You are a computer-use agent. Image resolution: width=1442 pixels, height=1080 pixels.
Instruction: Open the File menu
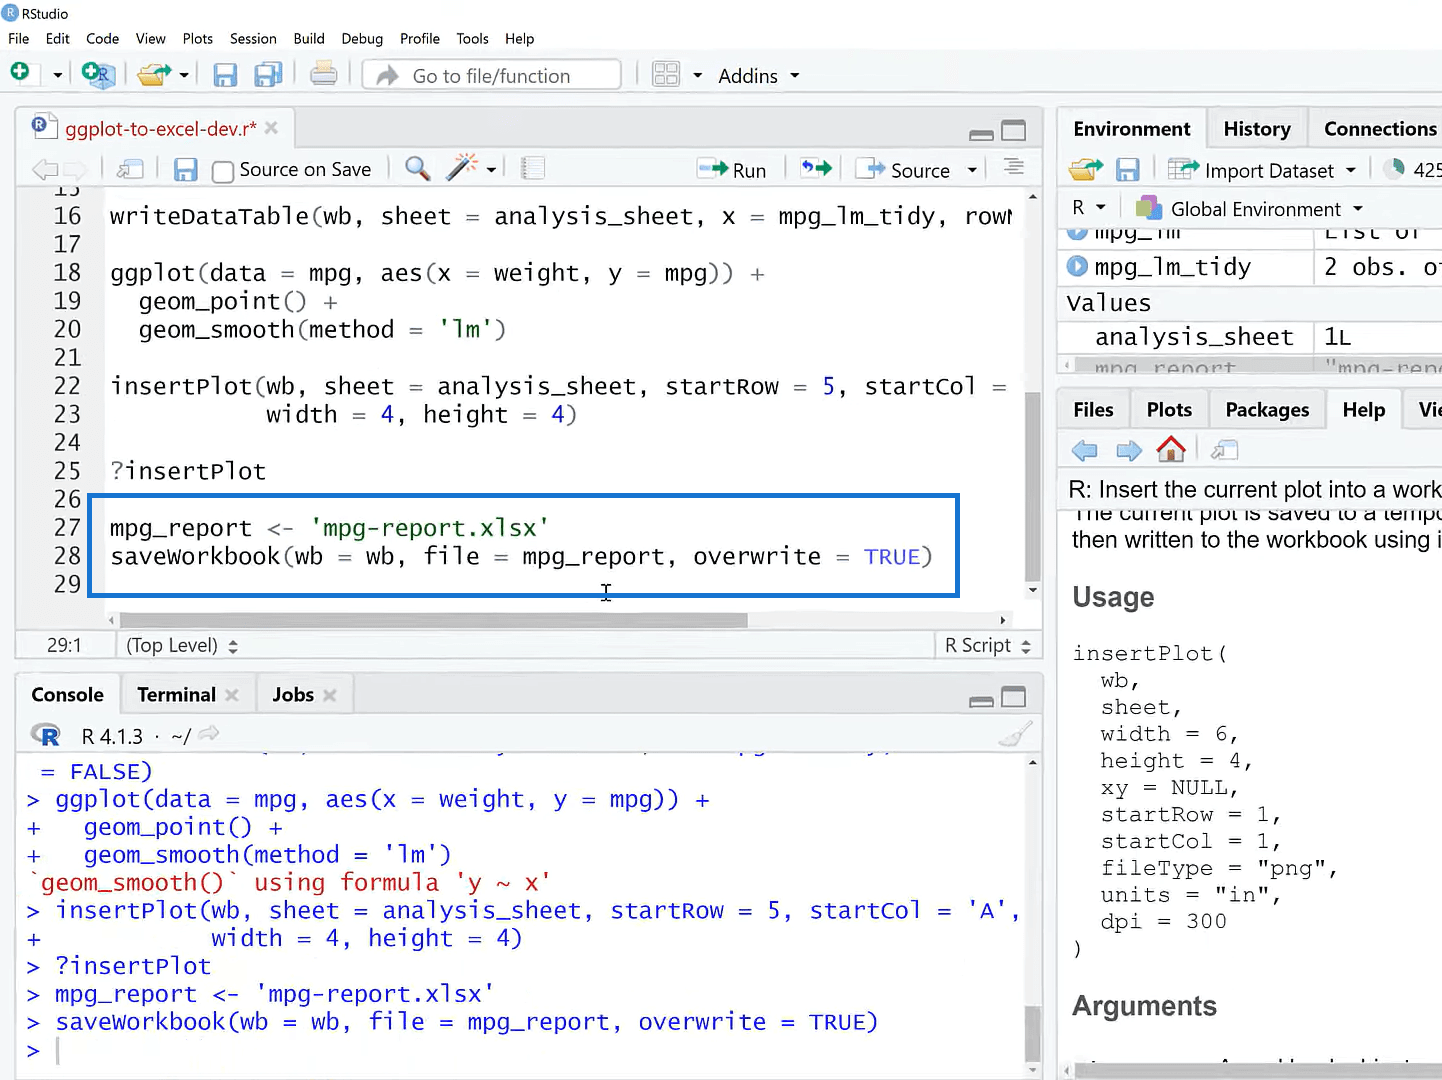tap(18, 39)
